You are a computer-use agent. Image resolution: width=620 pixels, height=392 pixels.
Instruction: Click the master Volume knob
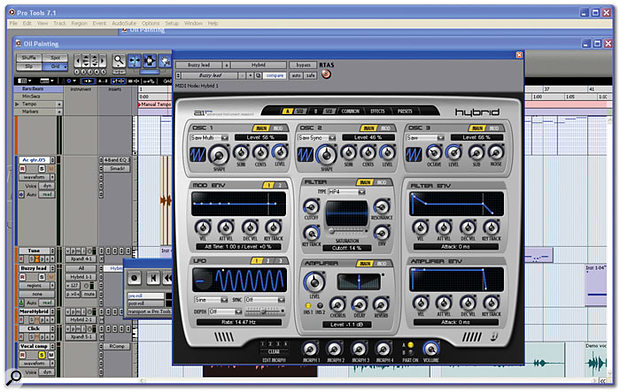(431, 349)
